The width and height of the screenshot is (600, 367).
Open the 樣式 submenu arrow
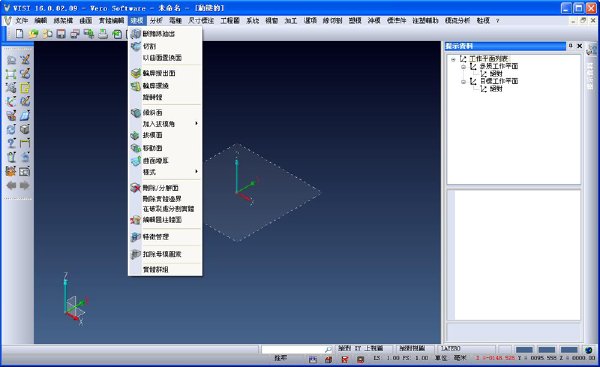pyautogui.click(x=196, y=171)
